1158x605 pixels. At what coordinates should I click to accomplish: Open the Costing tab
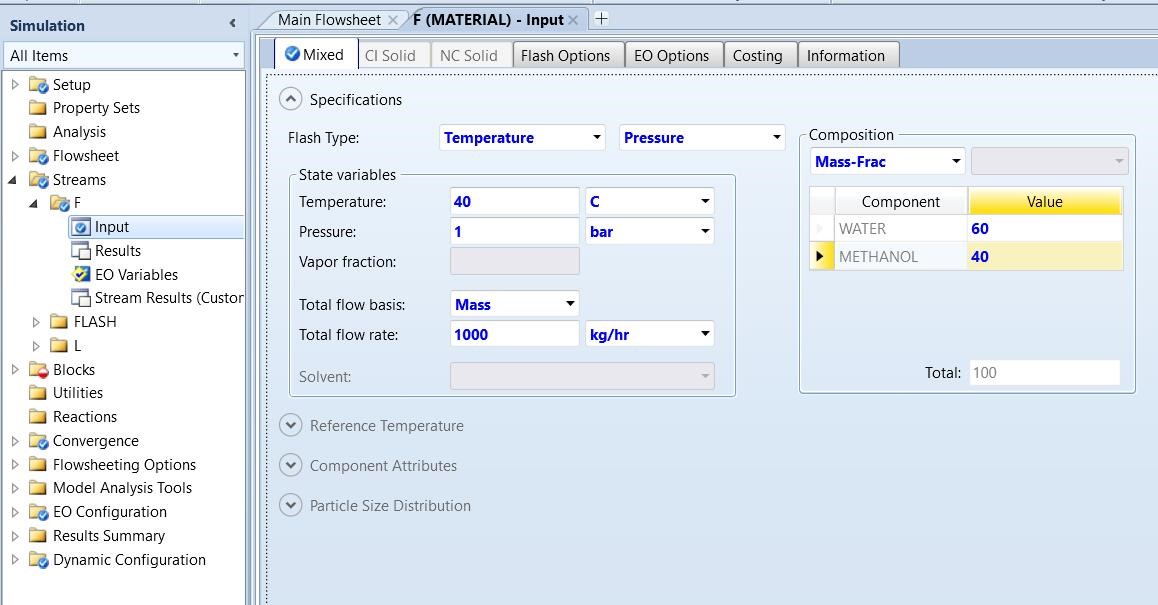[x=757, y=56]
